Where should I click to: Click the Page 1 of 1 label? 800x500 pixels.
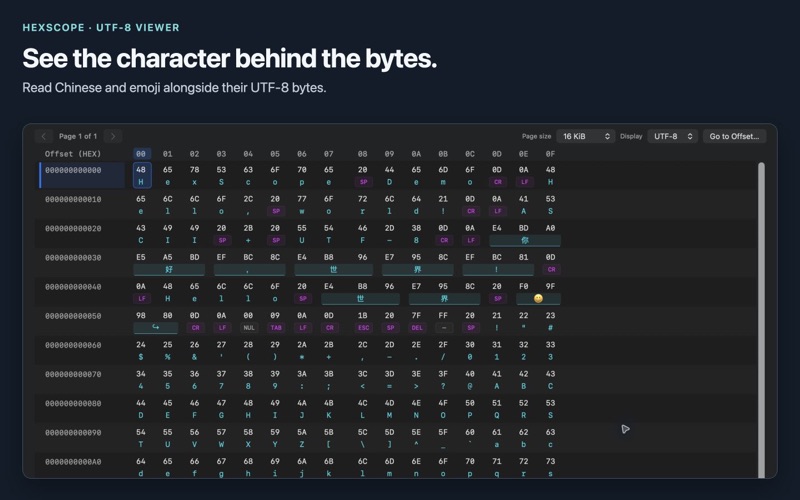(x=78, y=136)
